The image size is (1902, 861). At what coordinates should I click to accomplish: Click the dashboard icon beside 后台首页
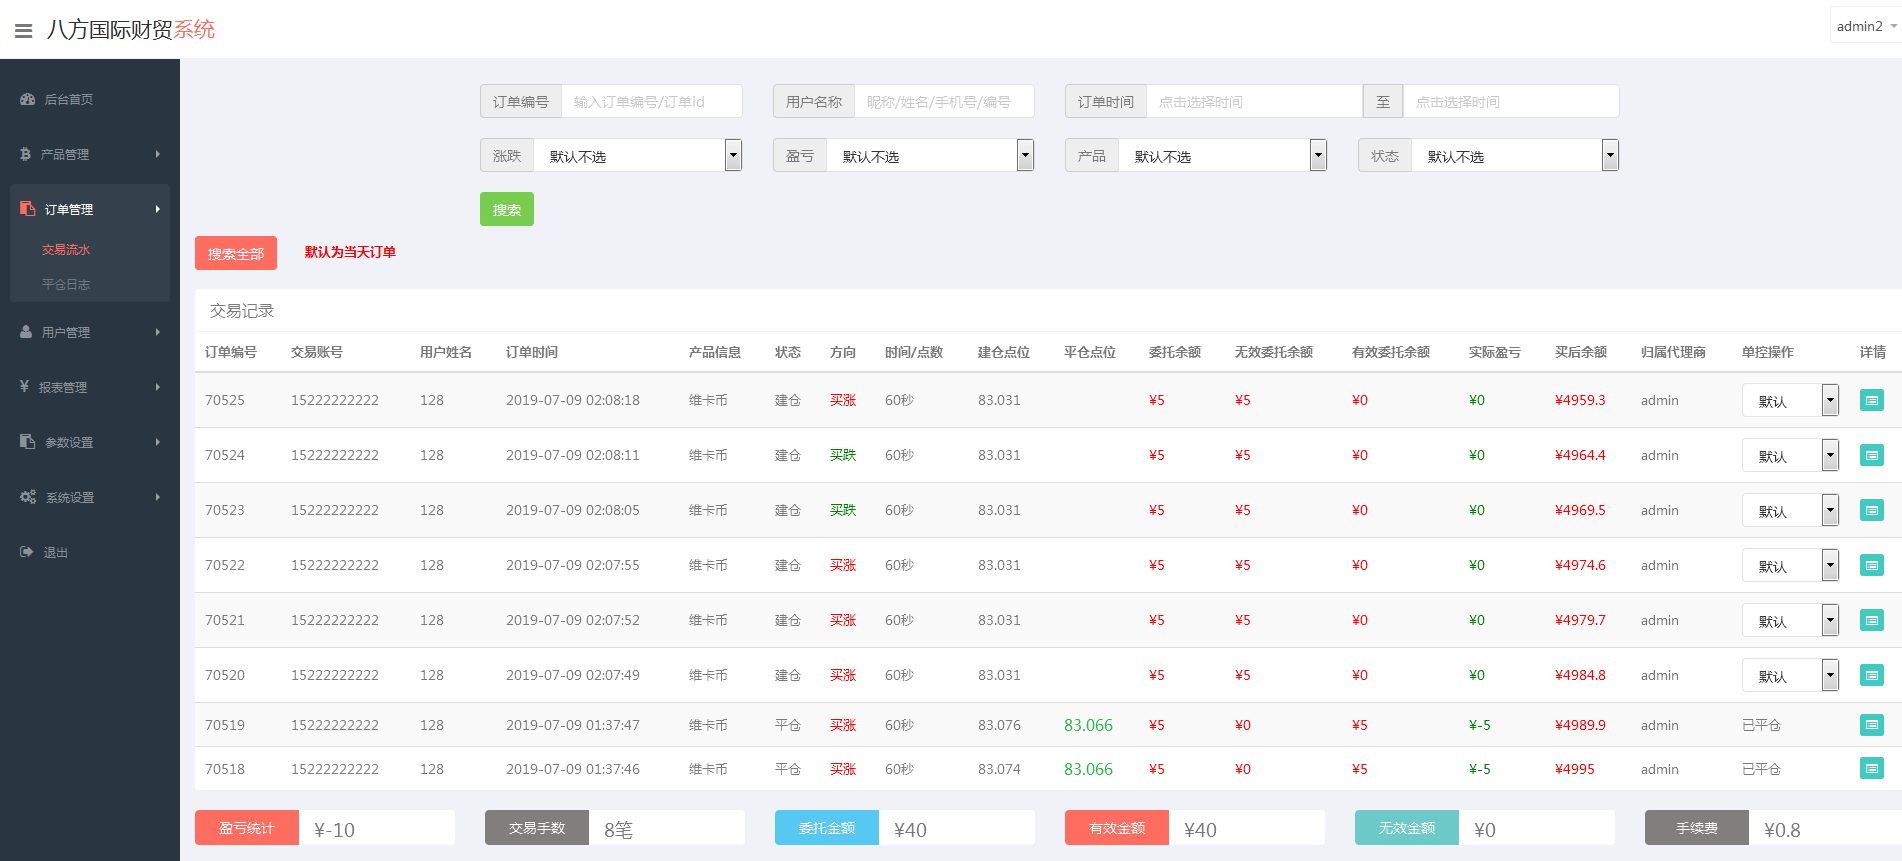tap(28, 99)
